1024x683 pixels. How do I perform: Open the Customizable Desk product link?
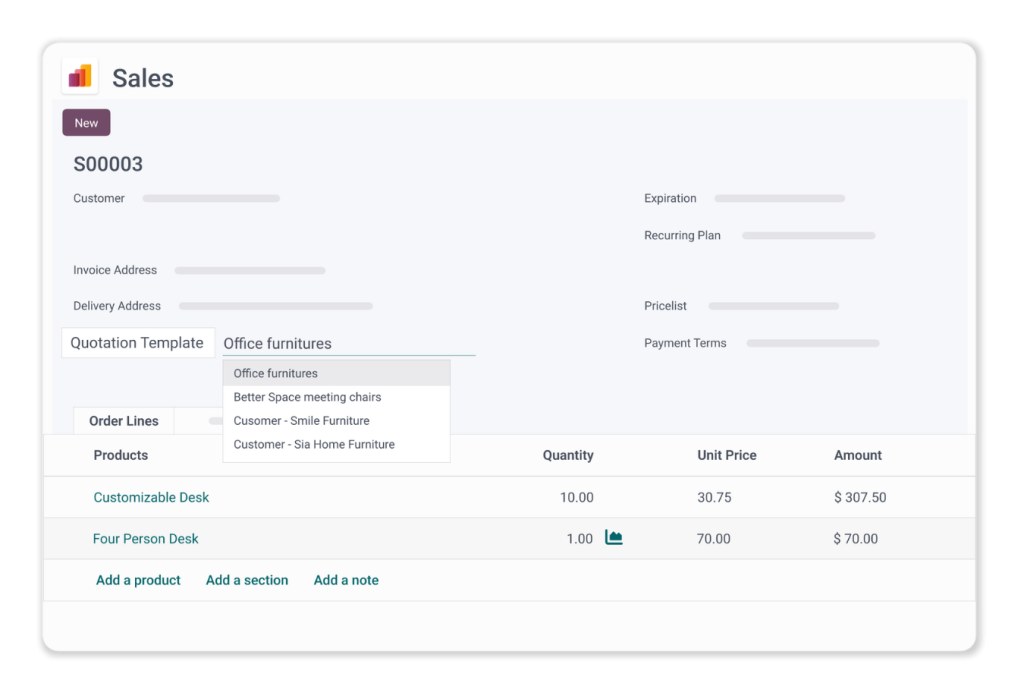pyautogui.click(x=151, y=497)
